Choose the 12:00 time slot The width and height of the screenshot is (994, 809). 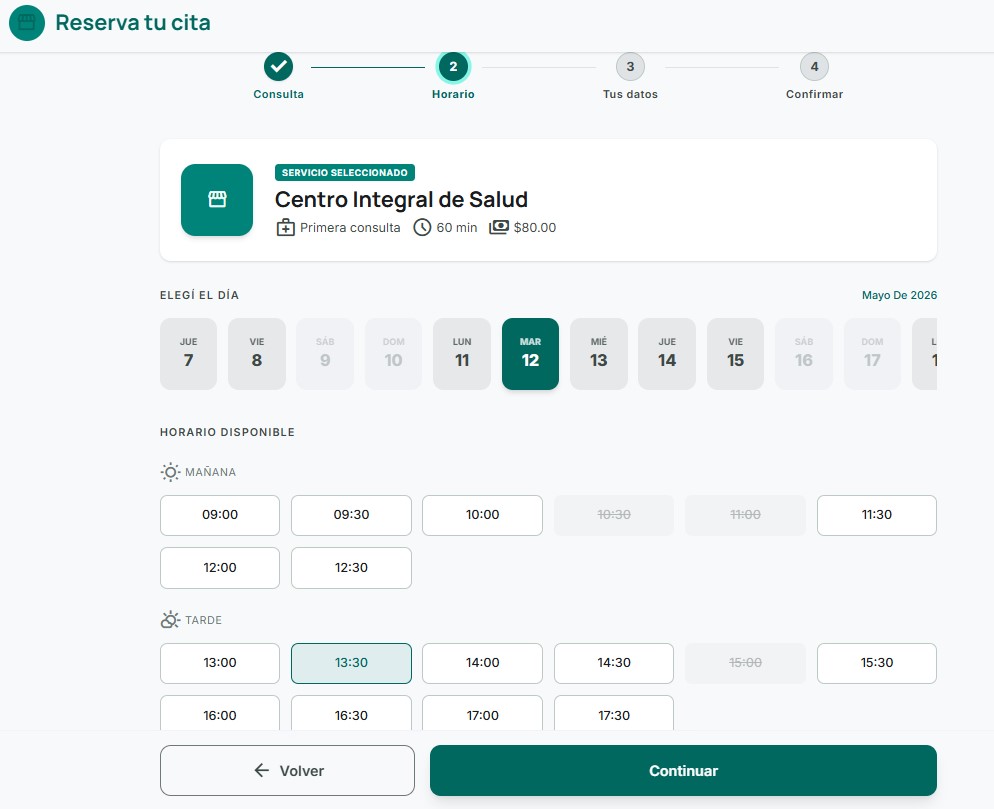(220, 567)
